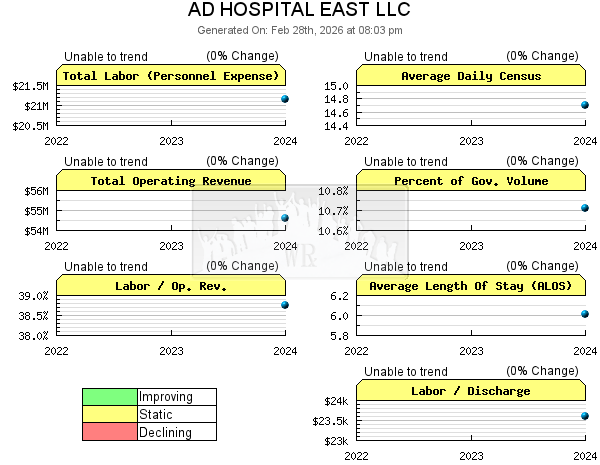Click the red Declining legend swatch
600x465 pixels.
pos(110,433)
